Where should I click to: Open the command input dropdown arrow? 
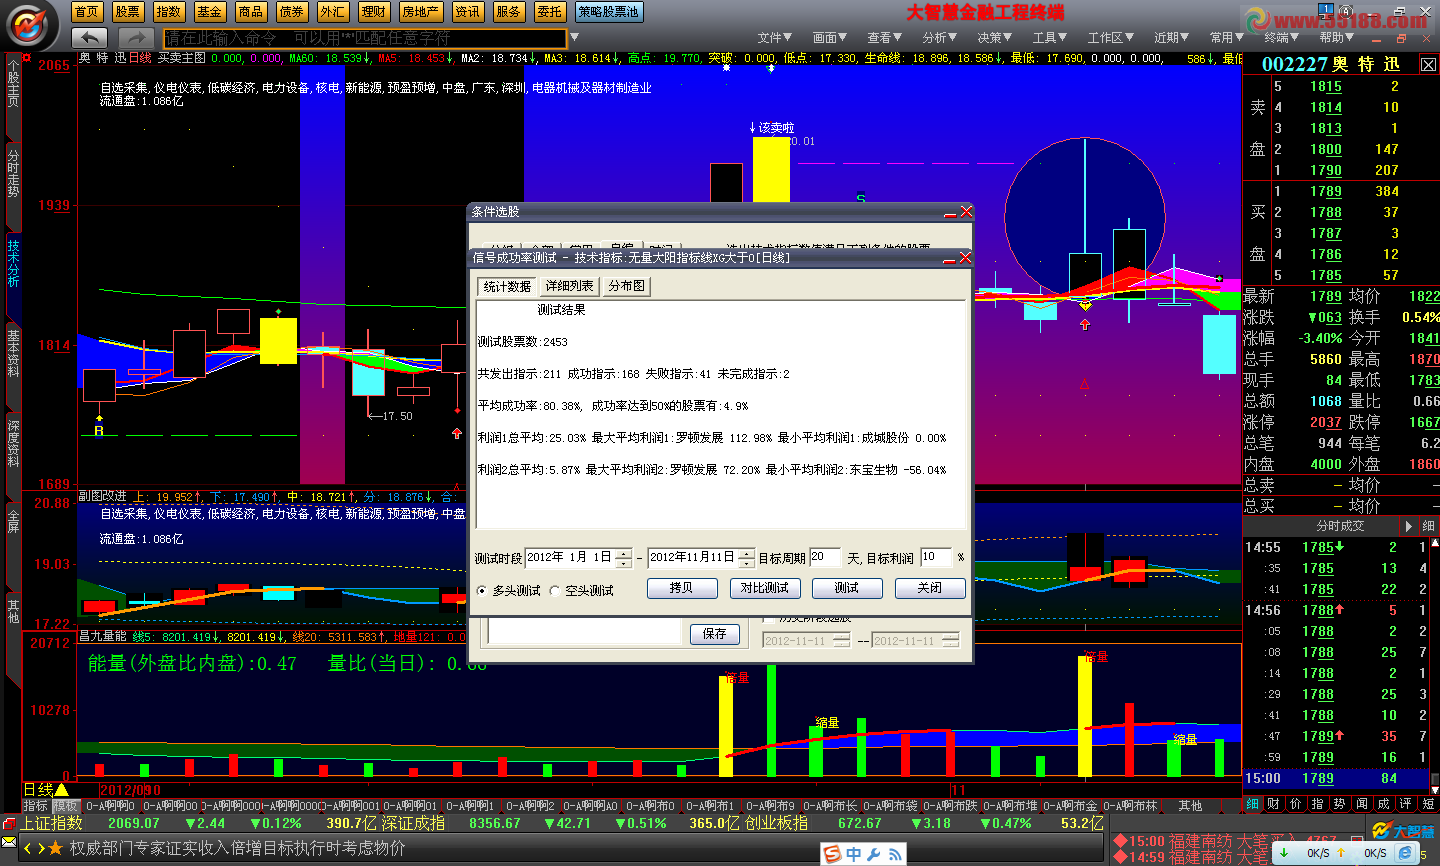574,38
